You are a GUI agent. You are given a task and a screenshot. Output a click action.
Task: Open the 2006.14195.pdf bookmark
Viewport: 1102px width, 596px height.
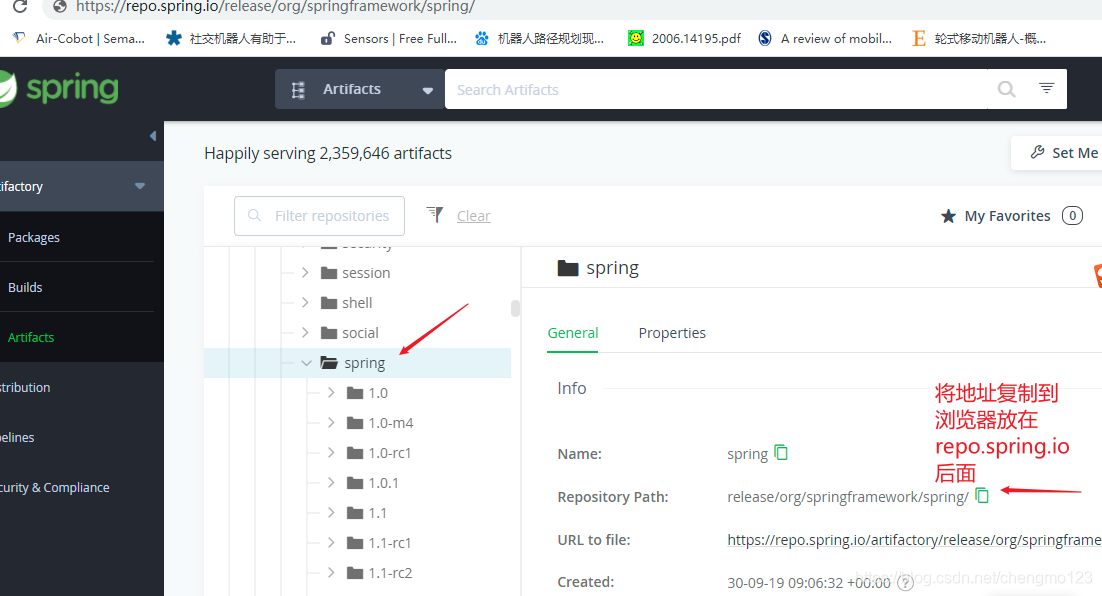(x=685, y=39)
